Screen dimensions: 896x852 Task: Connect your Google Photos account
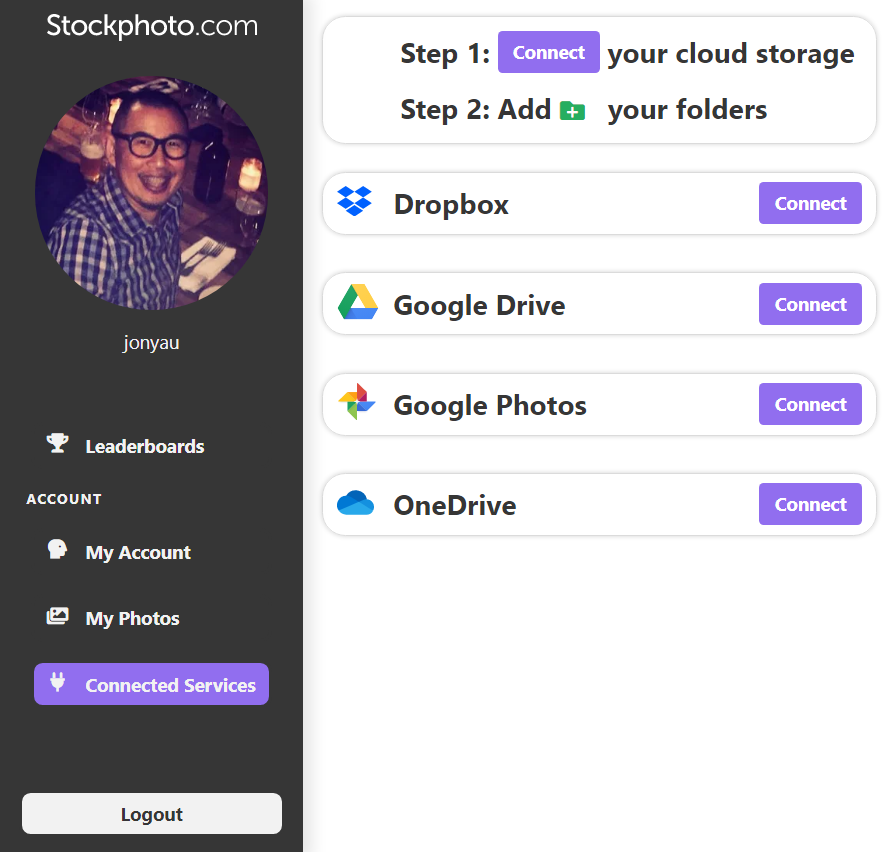tap(810, 404)
